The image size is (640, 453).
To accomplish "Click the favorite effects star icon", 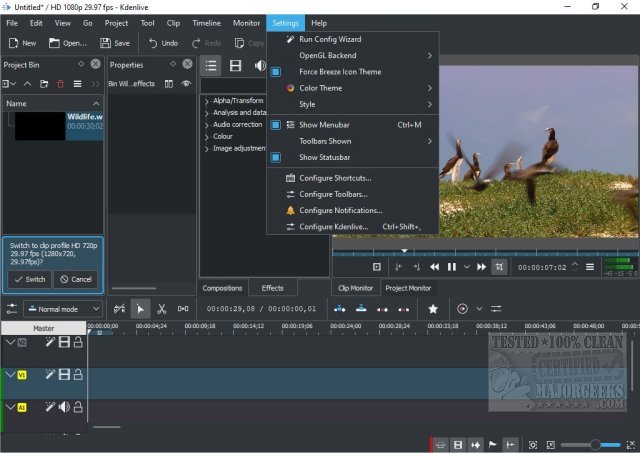I will click(433, 309).
